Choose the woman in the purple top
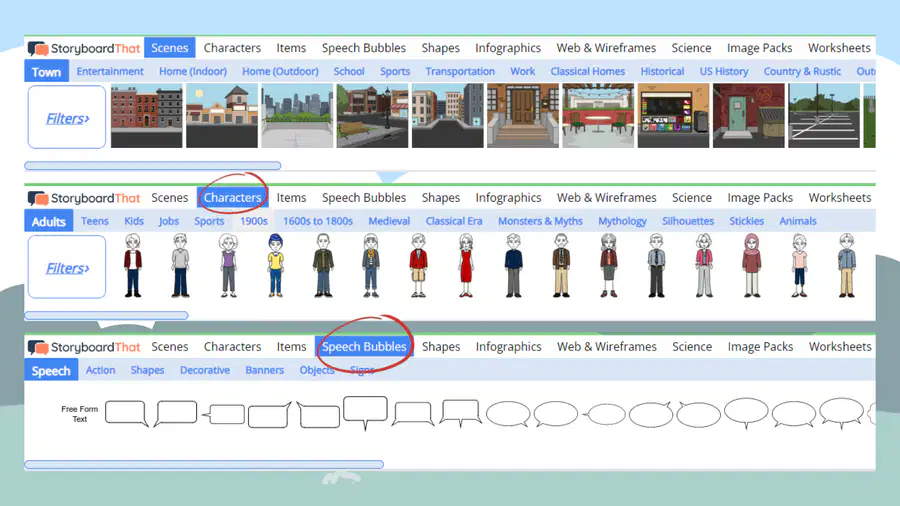The image size is (900, 506). pyautogui.click(x=228, y=265)
